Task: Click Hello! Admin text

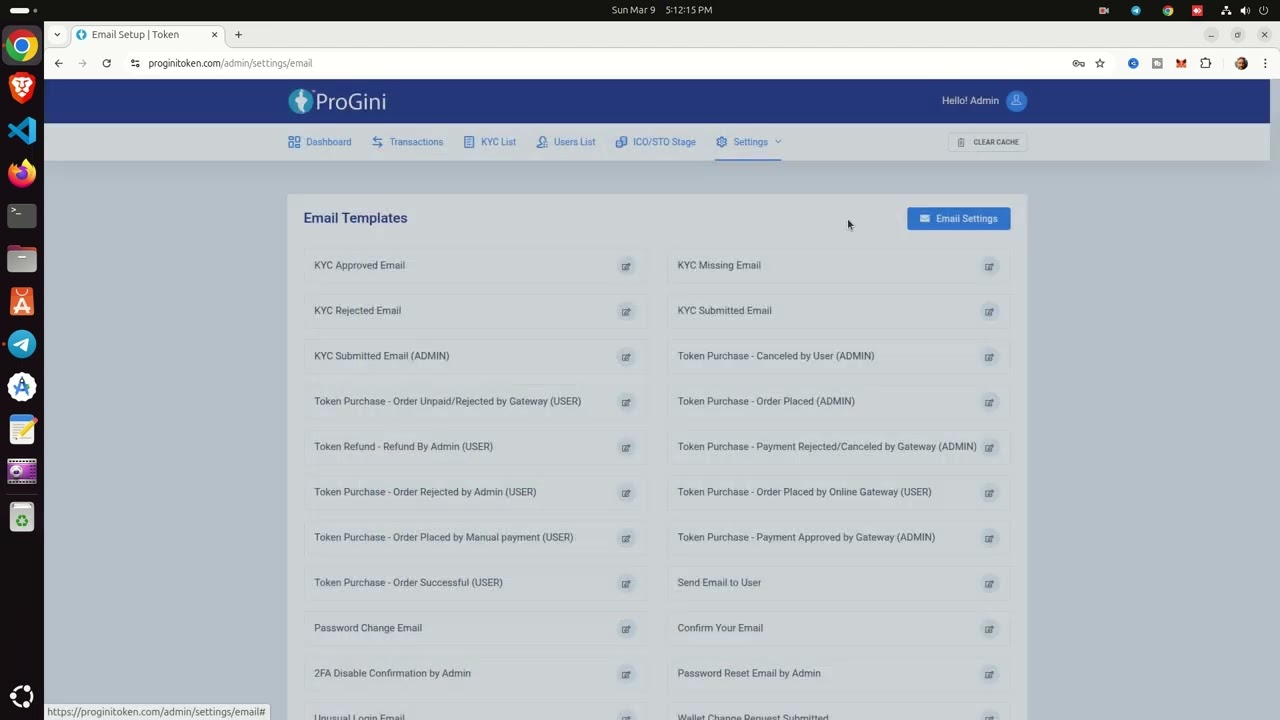Action: pyautogui.click(x=970, y=100)
